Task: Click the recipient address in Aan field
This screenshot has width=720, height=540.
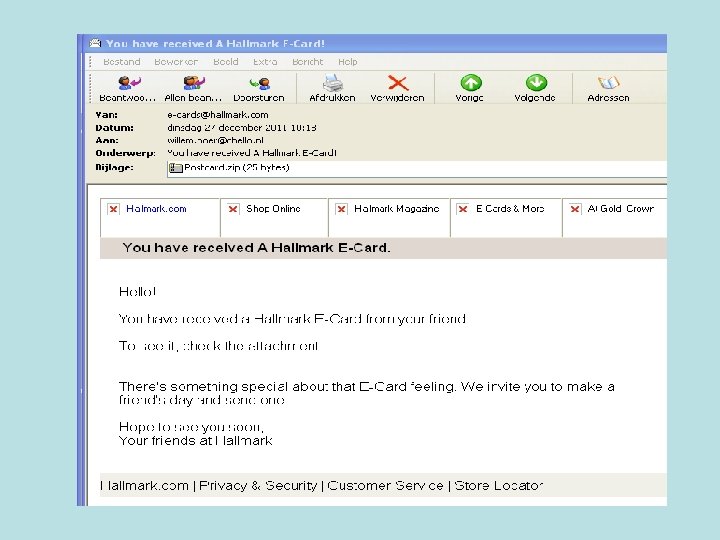Action: (215, 140)
